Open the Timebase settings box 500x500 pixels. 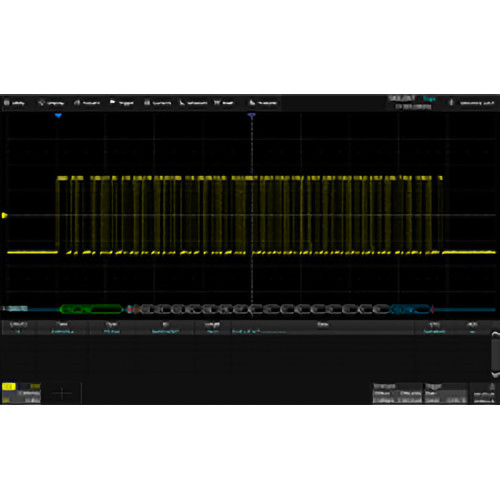click(x=397, y=393)
